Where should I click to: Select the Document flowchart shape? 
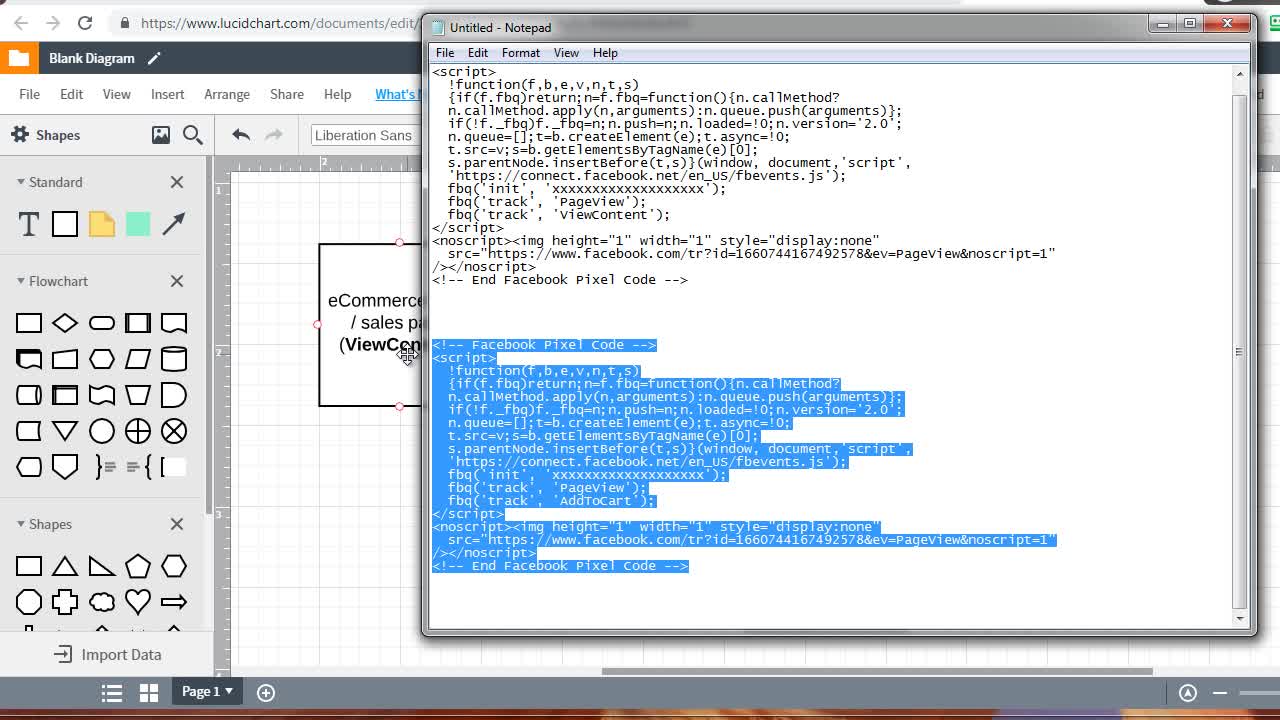pyautogui.click(x=174, y=323)
